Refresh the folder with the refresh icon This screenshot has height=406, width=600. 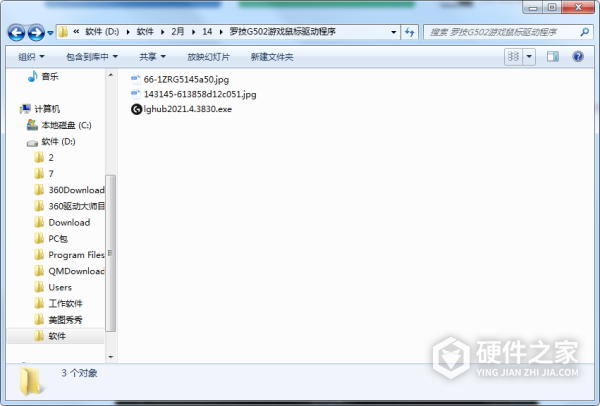(x=409, y=32)
